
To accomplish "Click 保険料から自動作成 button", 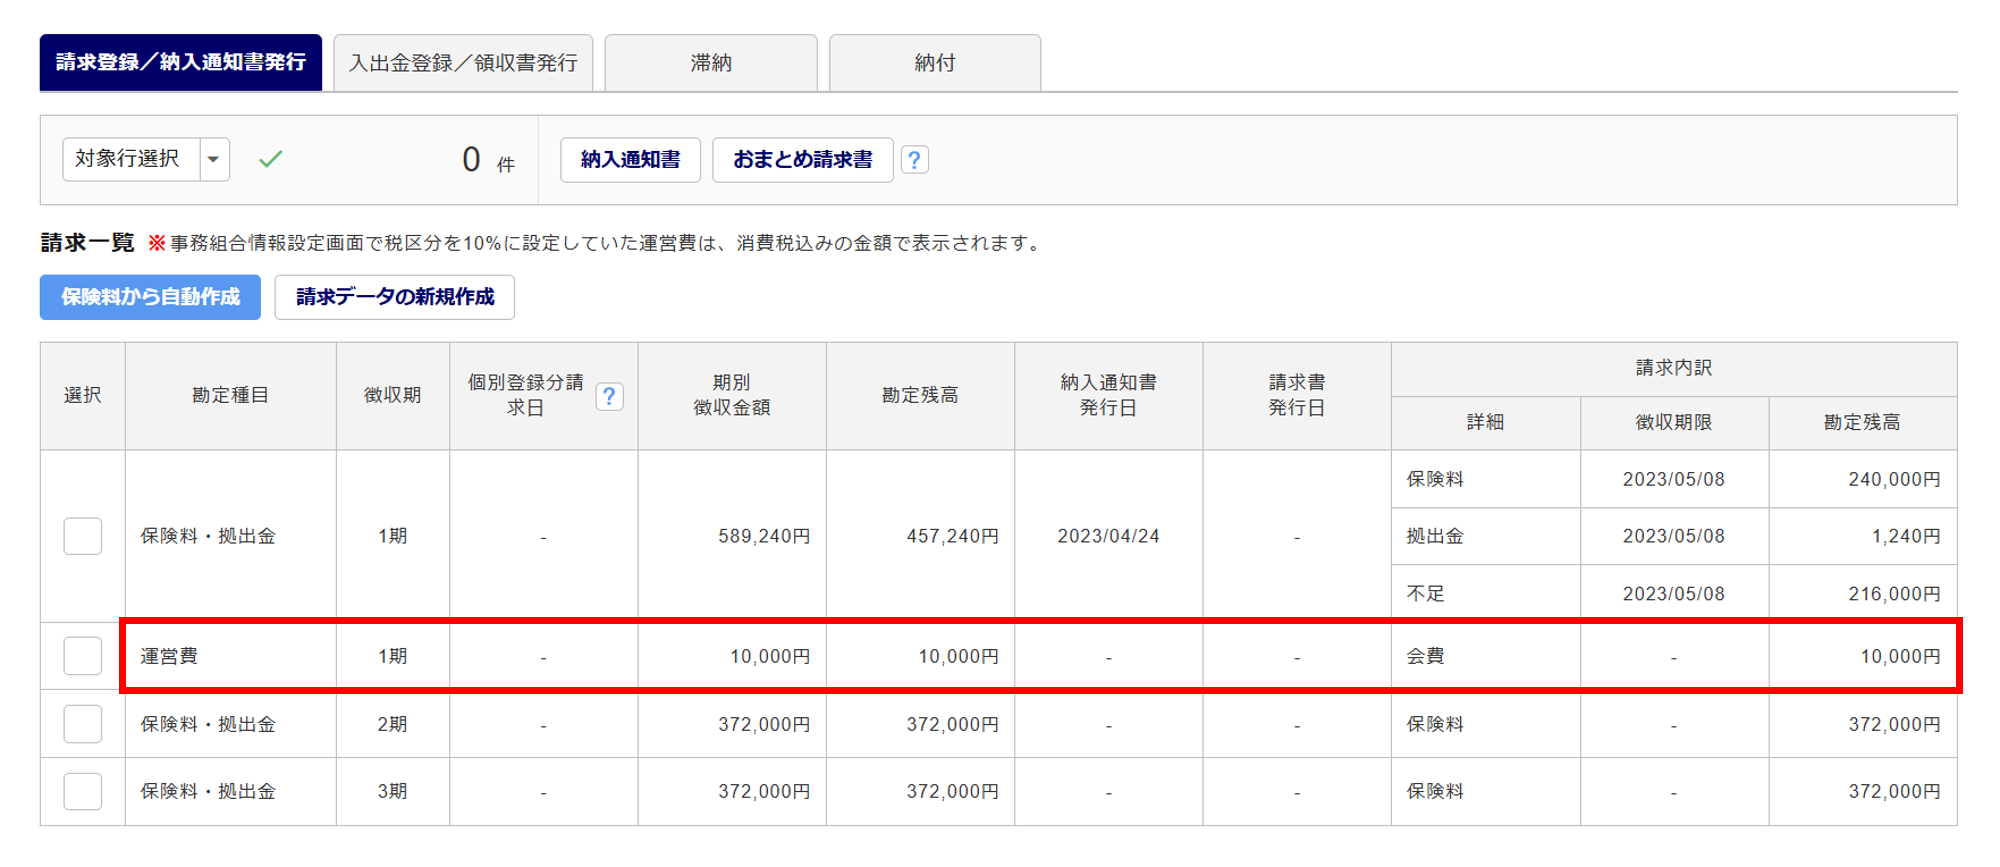I will [x=150, y=297].
